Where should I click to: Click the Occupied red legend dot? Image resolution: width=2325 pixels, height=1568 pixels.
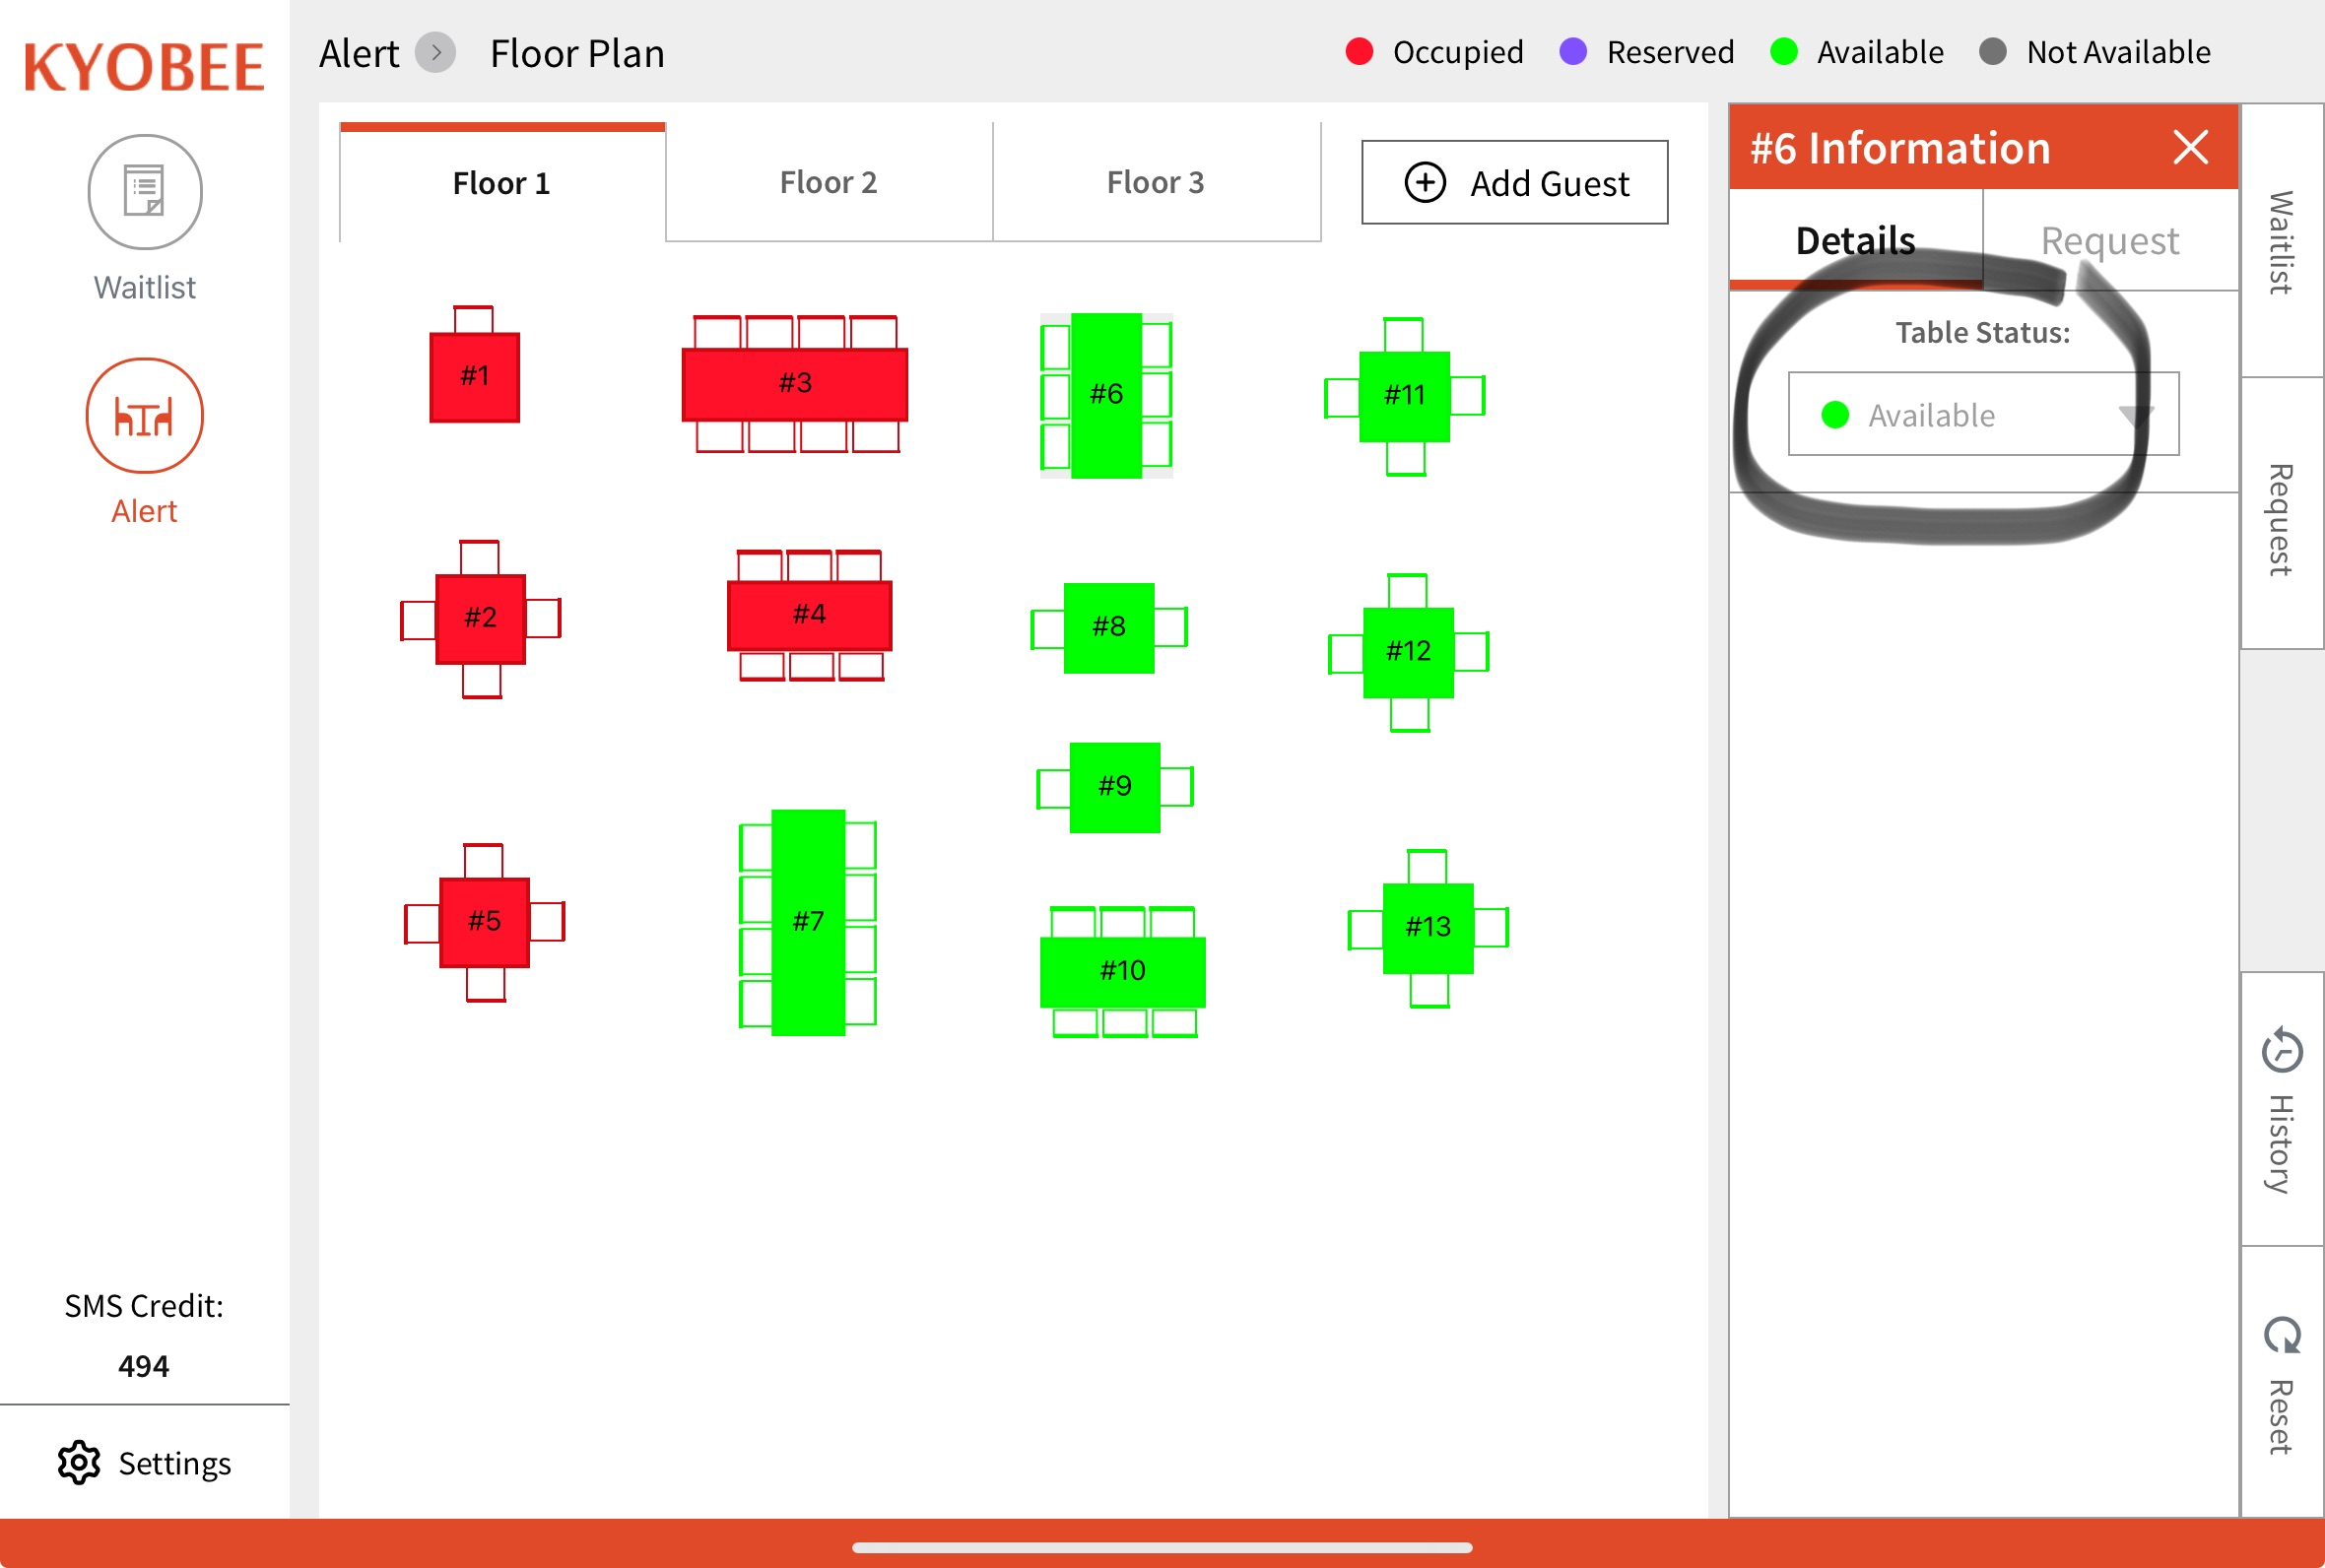click(x=1359, y=52)
